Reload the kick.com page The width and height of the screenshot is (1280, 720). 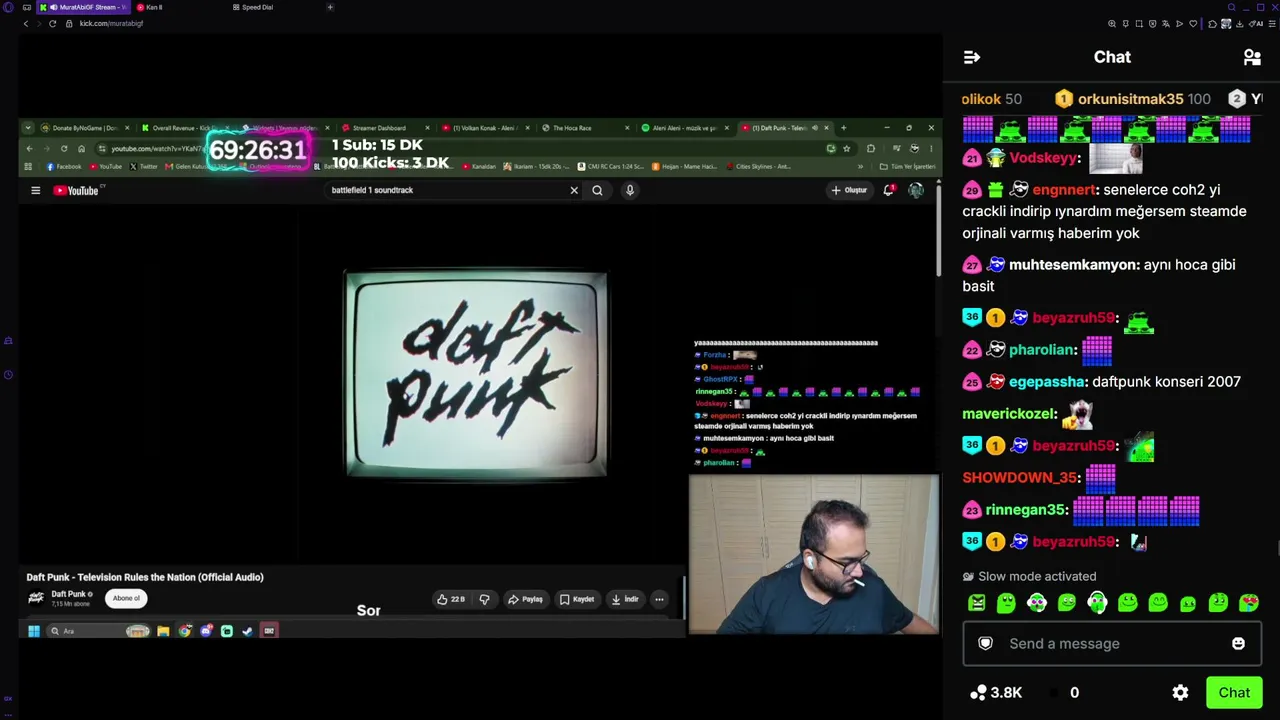52,23
